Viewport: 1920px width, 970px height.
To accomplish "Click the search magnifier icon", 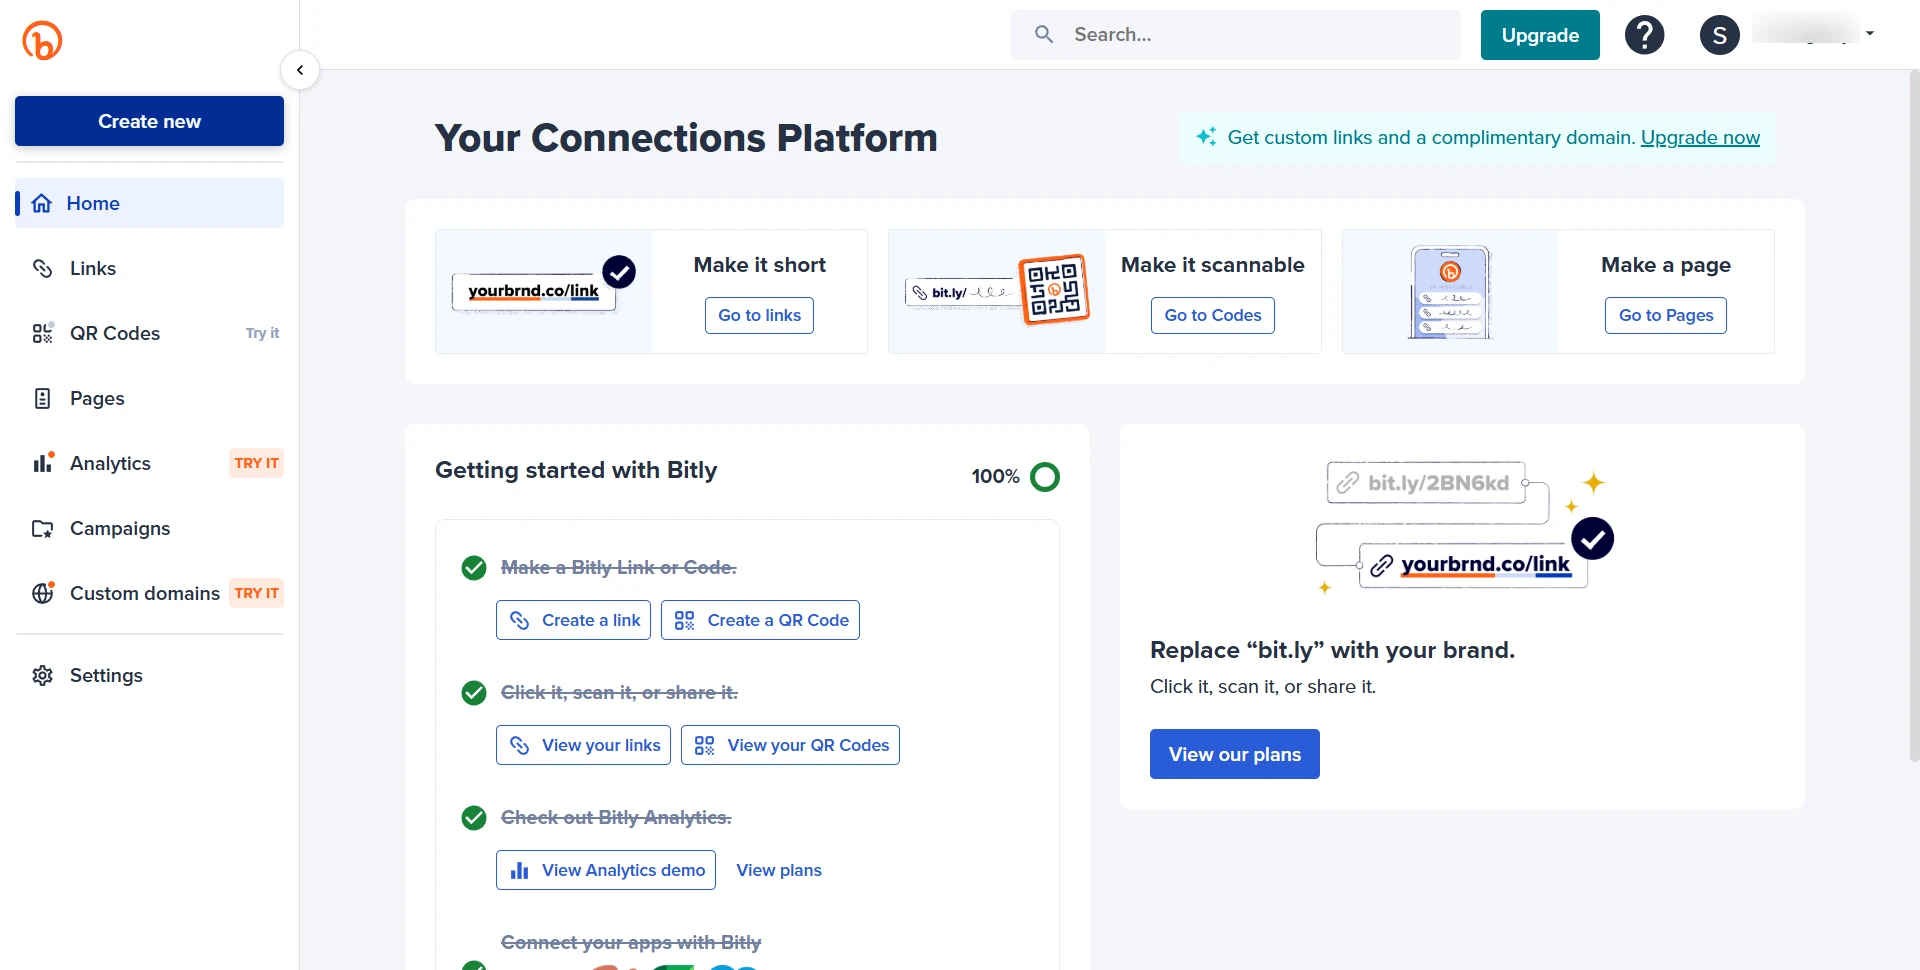I will (x=1043, y=33).
